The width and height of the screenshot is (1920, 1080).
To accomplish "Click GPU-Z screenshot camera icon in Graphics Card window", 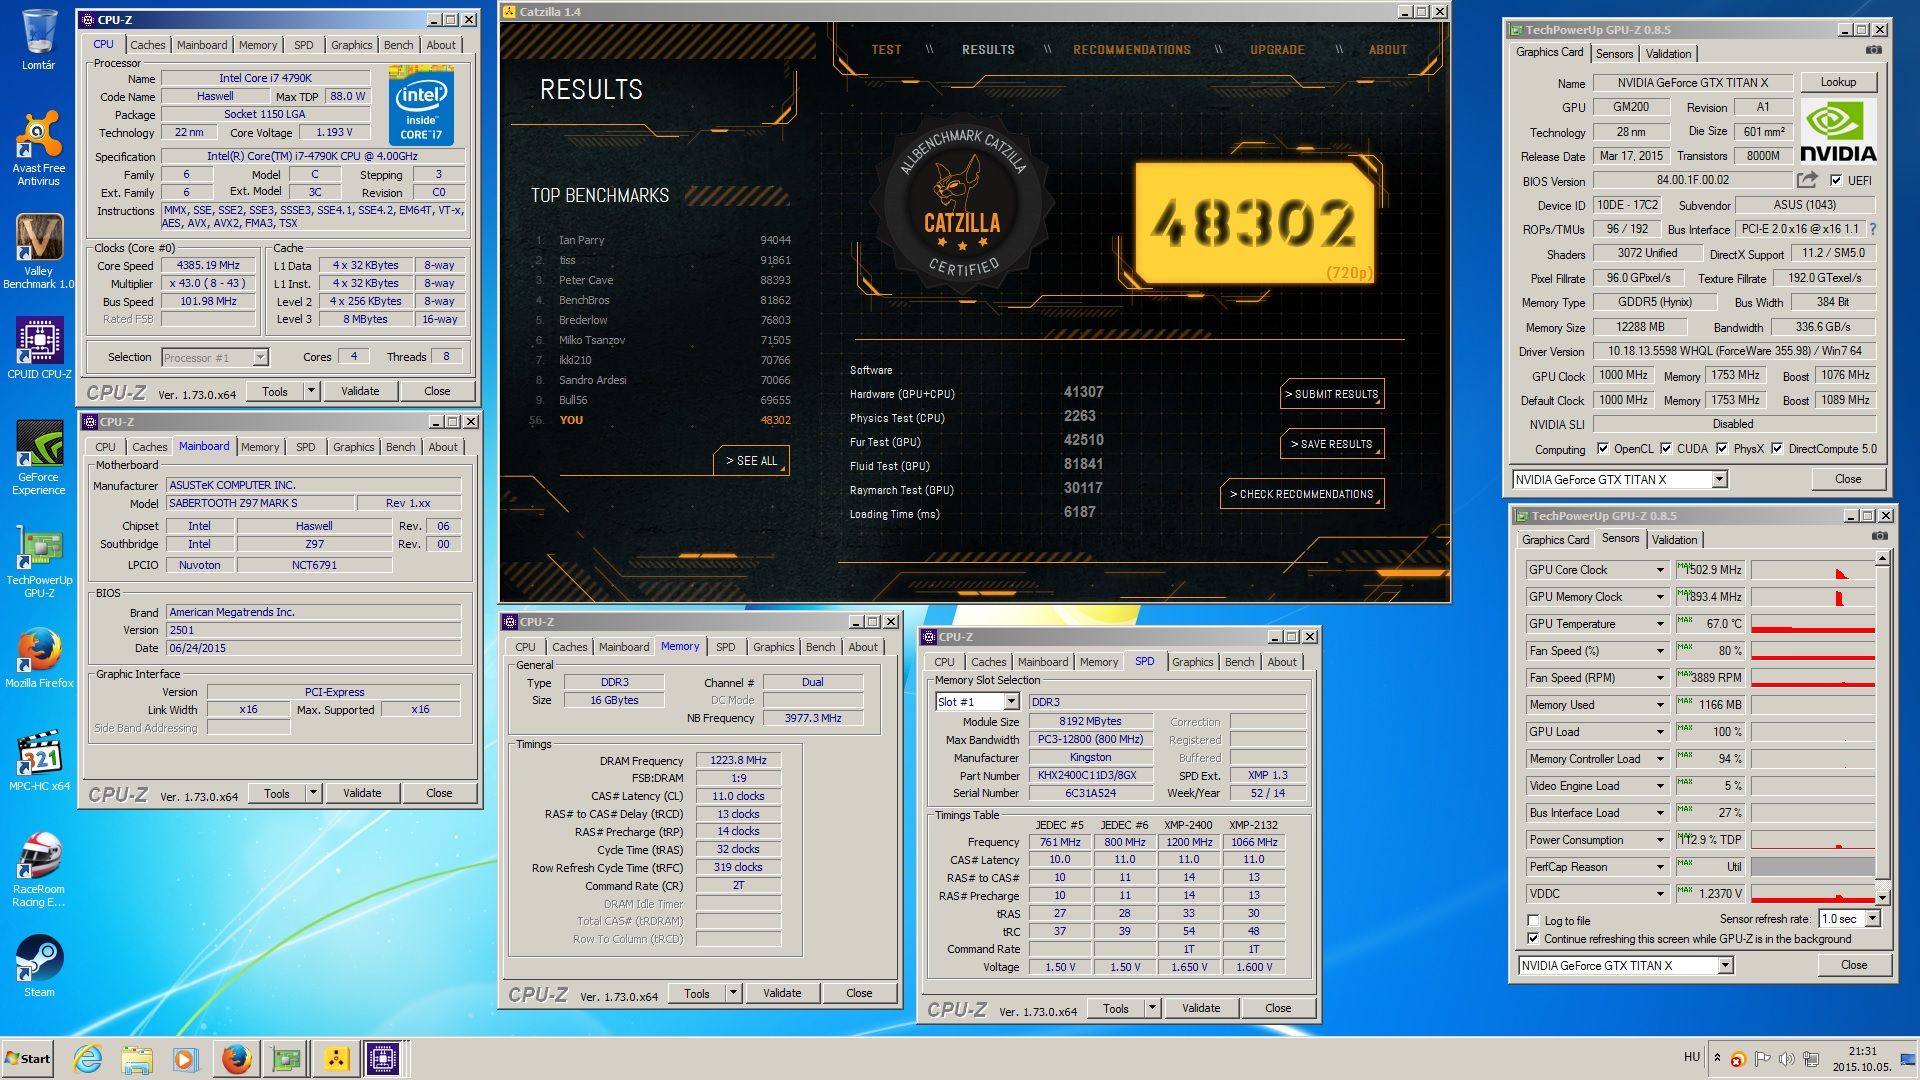I will (1874, 50).
